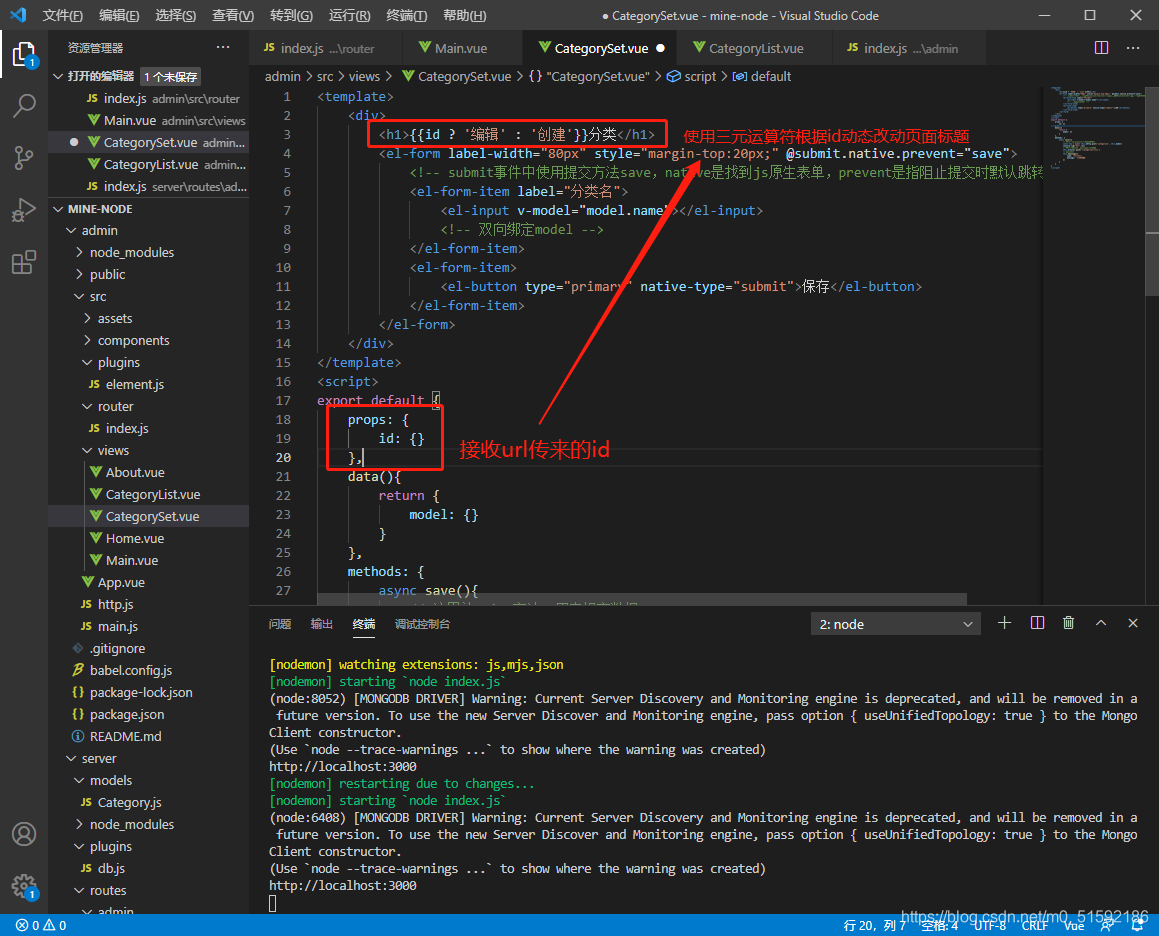Open the Run and Debug view
This screenshot has width=1159, height=936.
[x=24, y=210]
